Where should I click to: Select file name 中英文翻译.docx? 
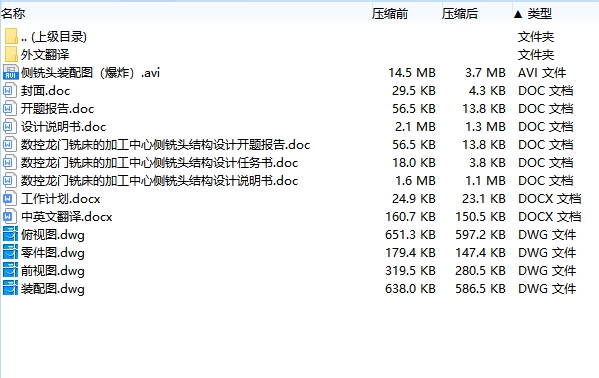(x=66, y=217)
